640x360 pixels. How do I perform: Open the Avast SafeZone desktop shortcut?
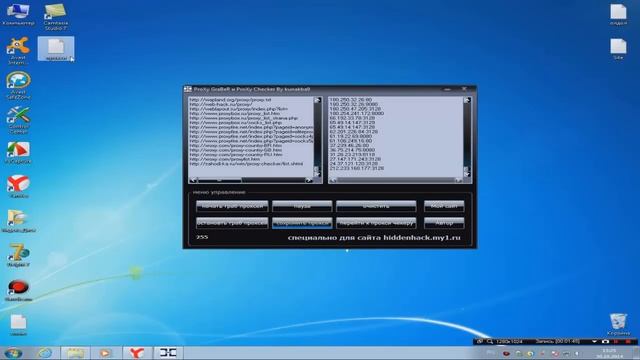(18, 85)
